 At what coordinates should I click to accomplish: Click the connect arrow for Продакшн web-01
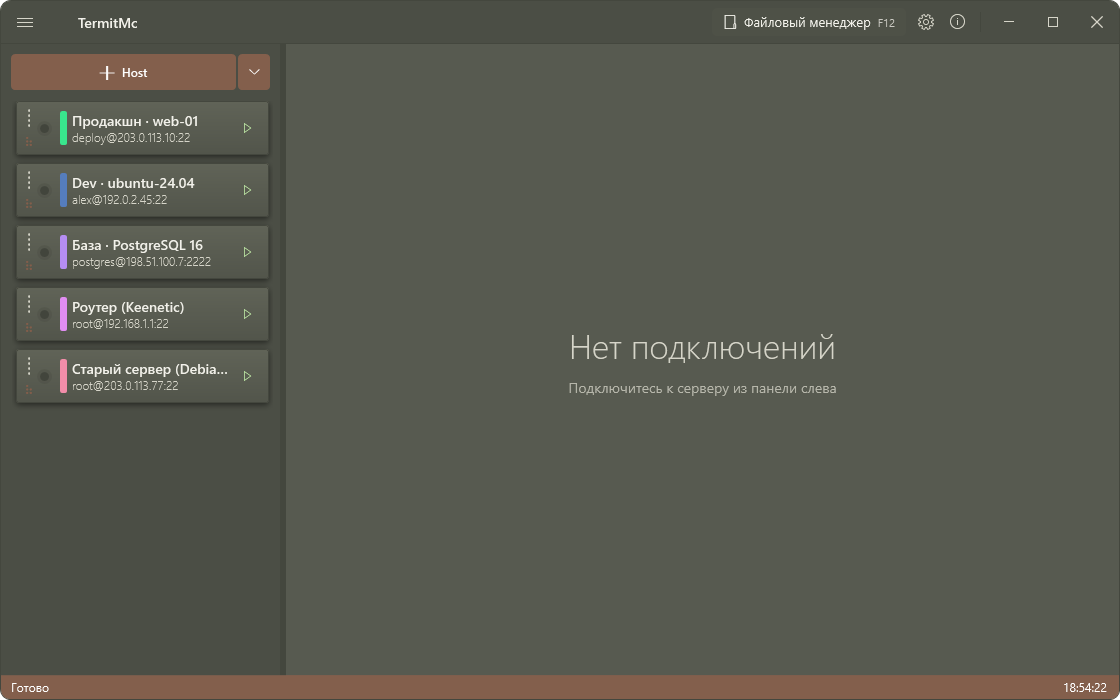coord(247,129)
